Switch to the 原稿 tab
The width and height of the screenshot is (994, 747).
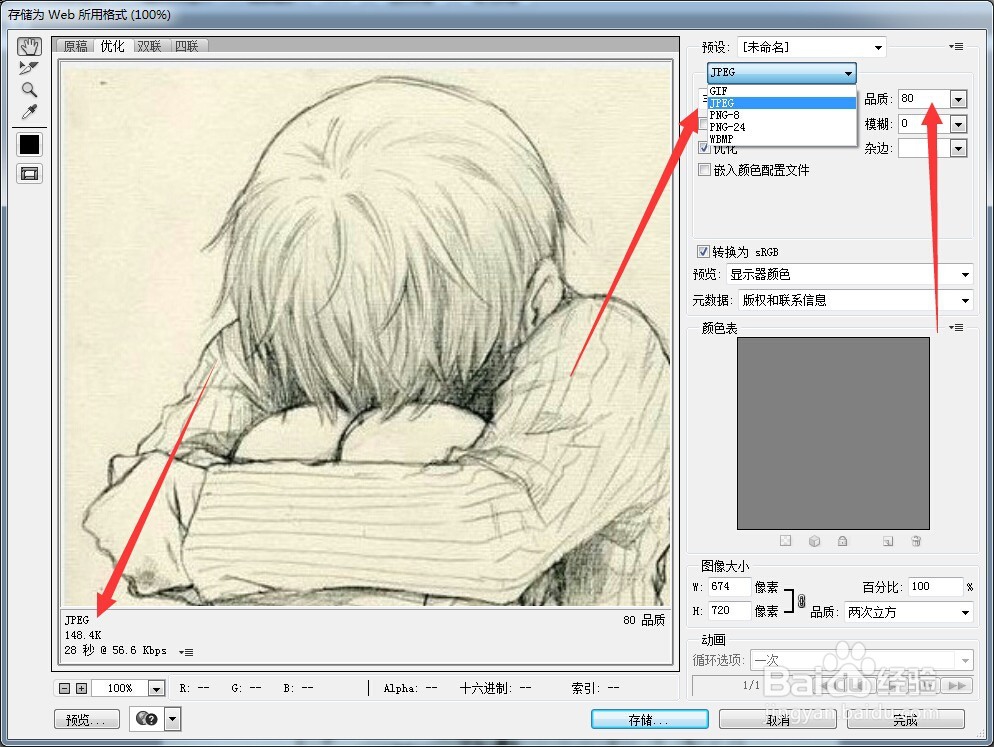(75, 46)
